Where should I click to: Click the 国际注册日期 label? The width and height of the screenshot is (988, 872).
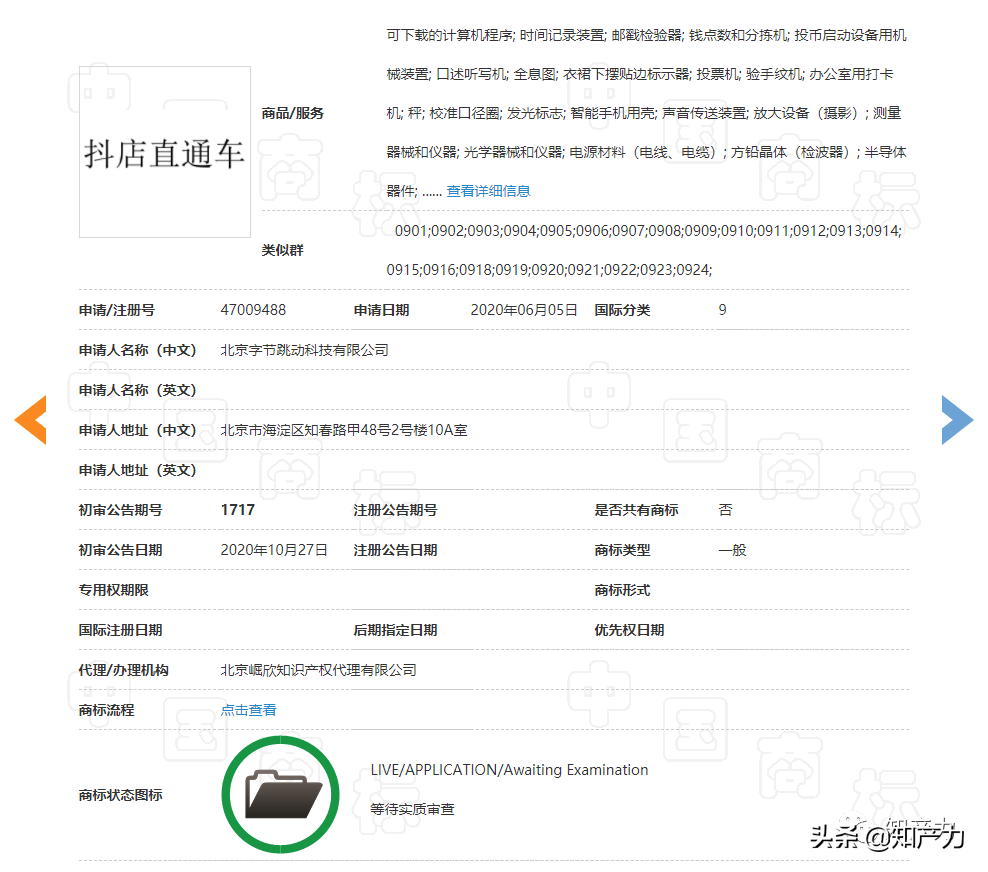120,630
